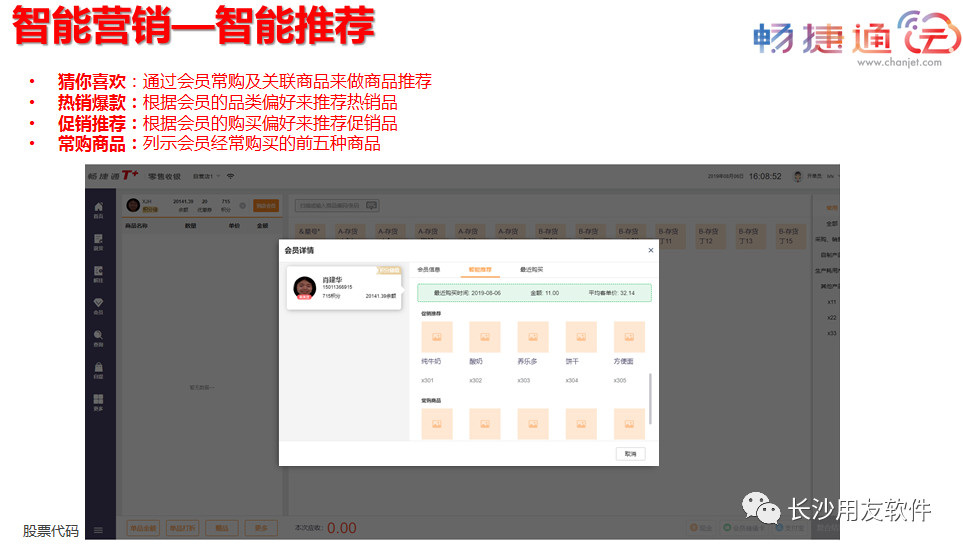Click the 日结 bag icon in sidebar
The height and width of the screenshot is (553, 963).
98,370
